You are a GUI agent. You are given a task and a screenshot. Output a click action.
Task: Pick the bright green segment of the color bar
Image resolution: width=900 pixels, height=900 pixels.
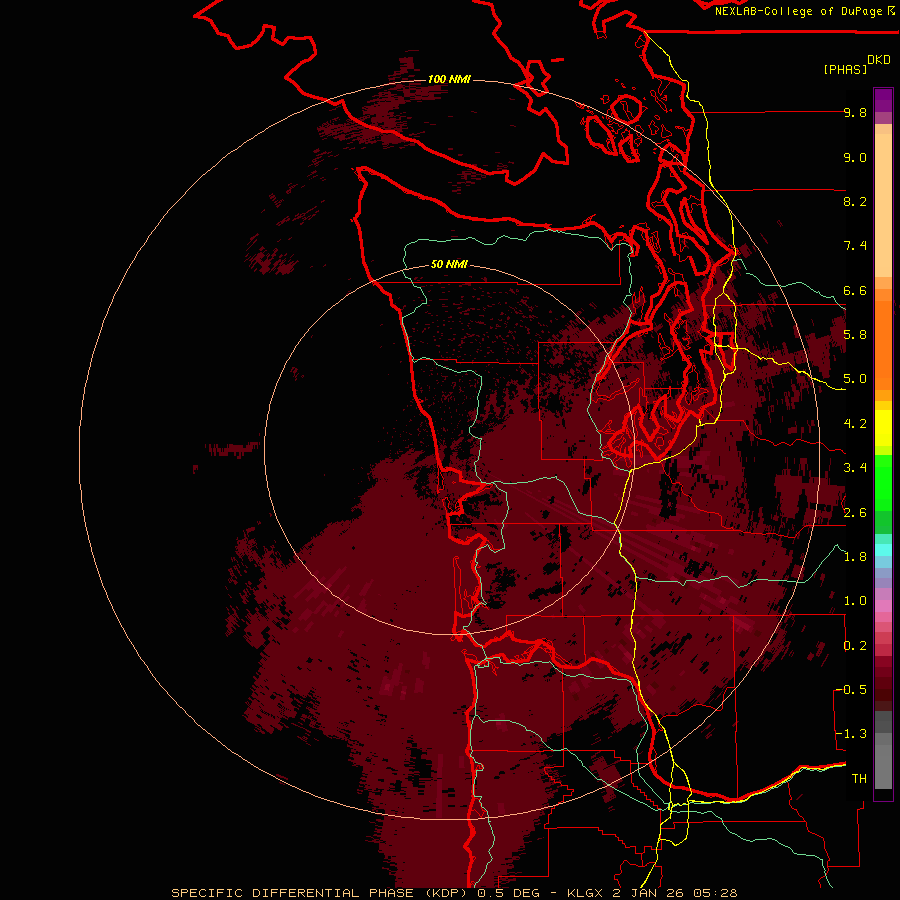[883, 483]
